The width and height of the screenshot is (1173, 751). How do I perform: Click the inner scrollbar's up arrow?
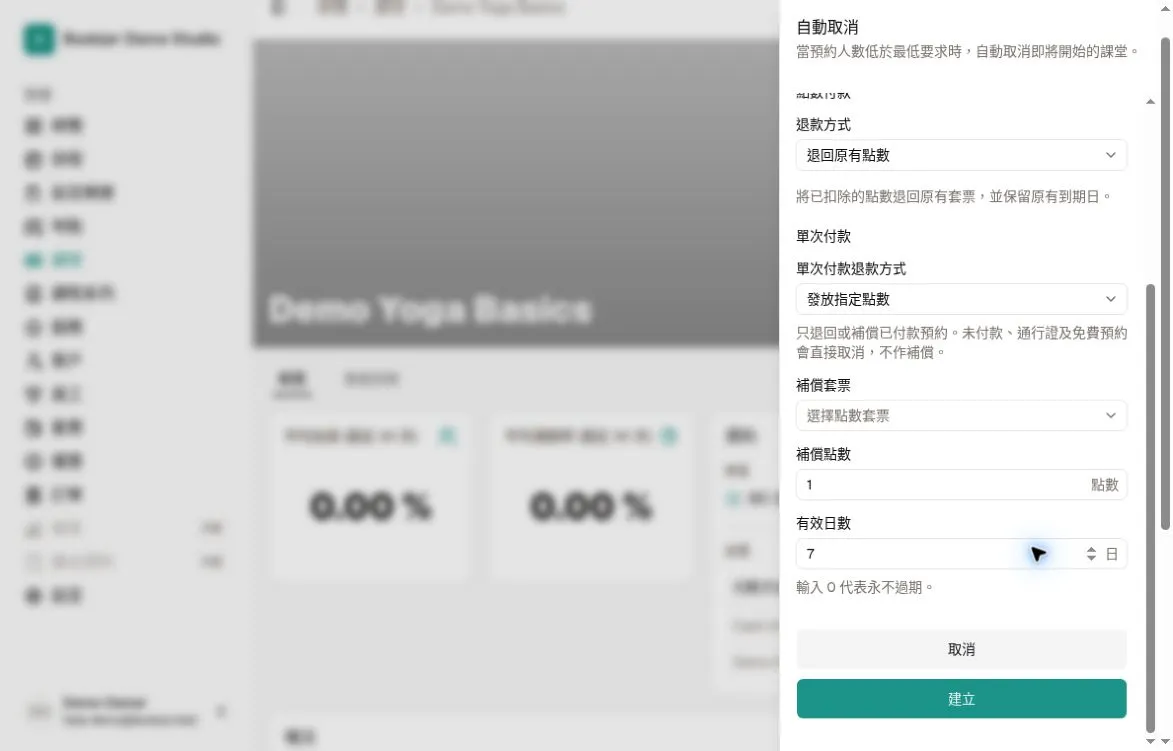[1151, 101]
